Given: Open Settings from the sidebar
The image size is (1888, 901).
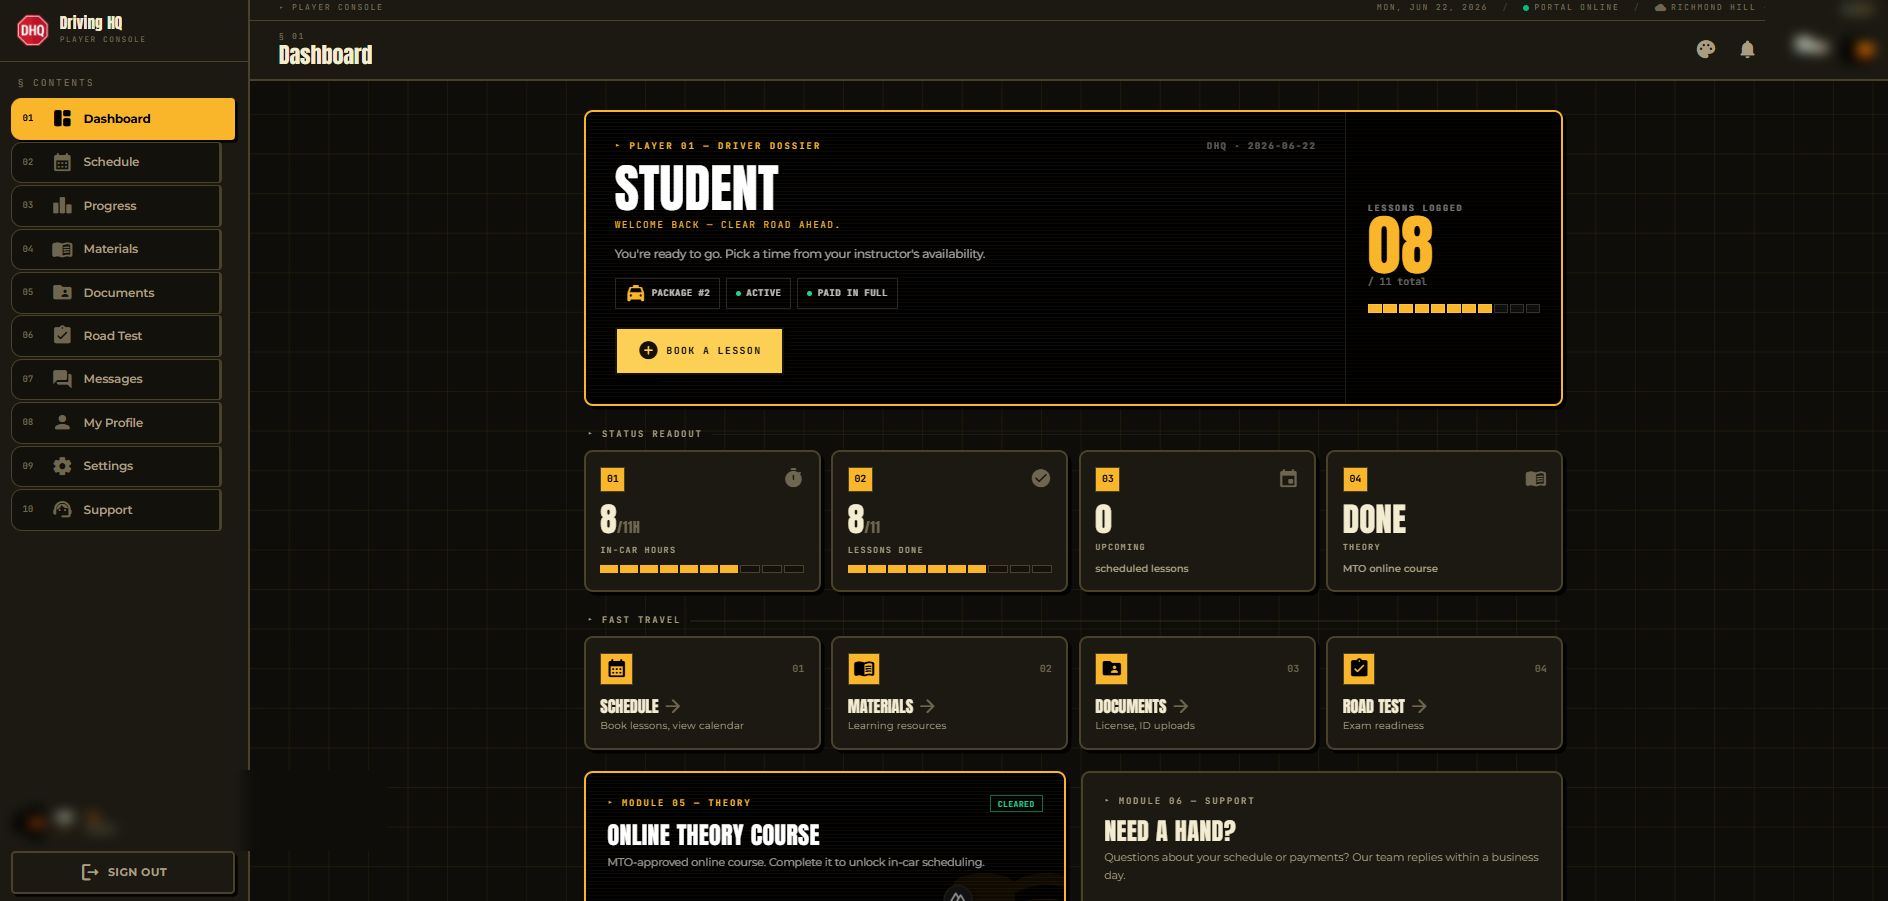Looking at the screenshot, I should 116,466.
